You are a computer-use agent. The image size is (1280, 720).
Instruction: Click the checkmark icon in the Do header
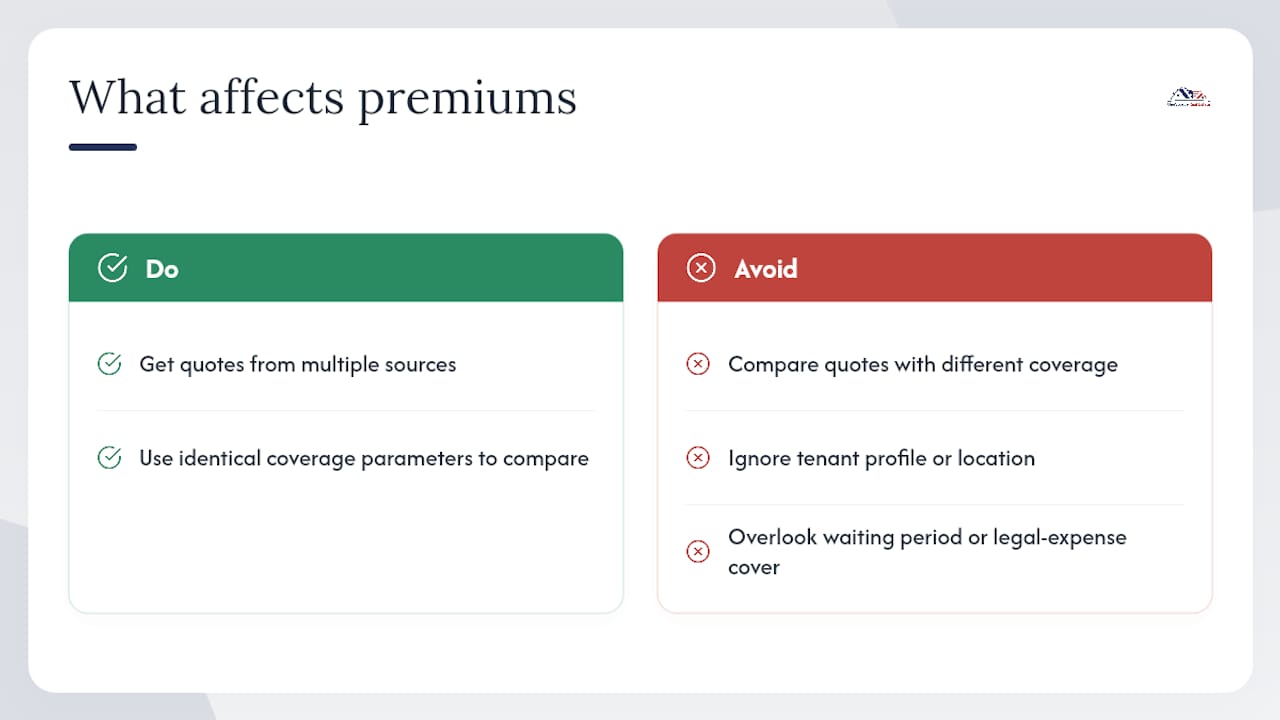coord(112,268)
